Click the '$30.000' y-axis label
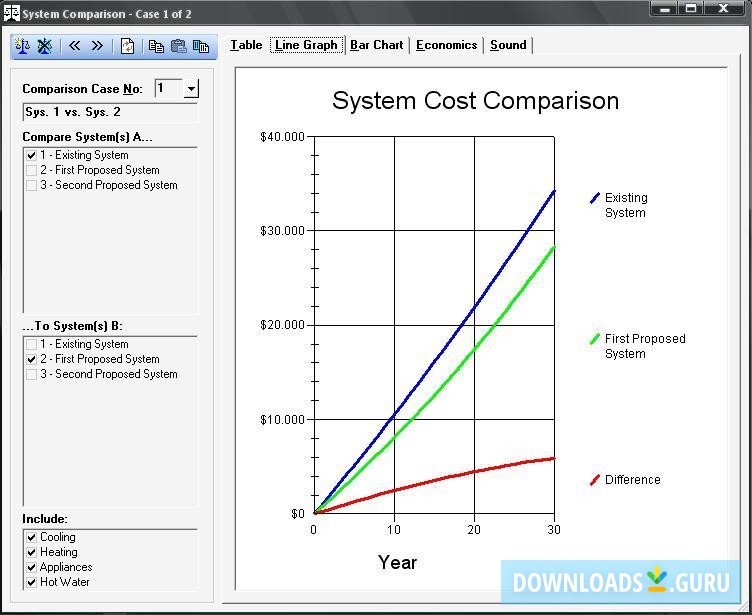 click(x=282, y=231)
